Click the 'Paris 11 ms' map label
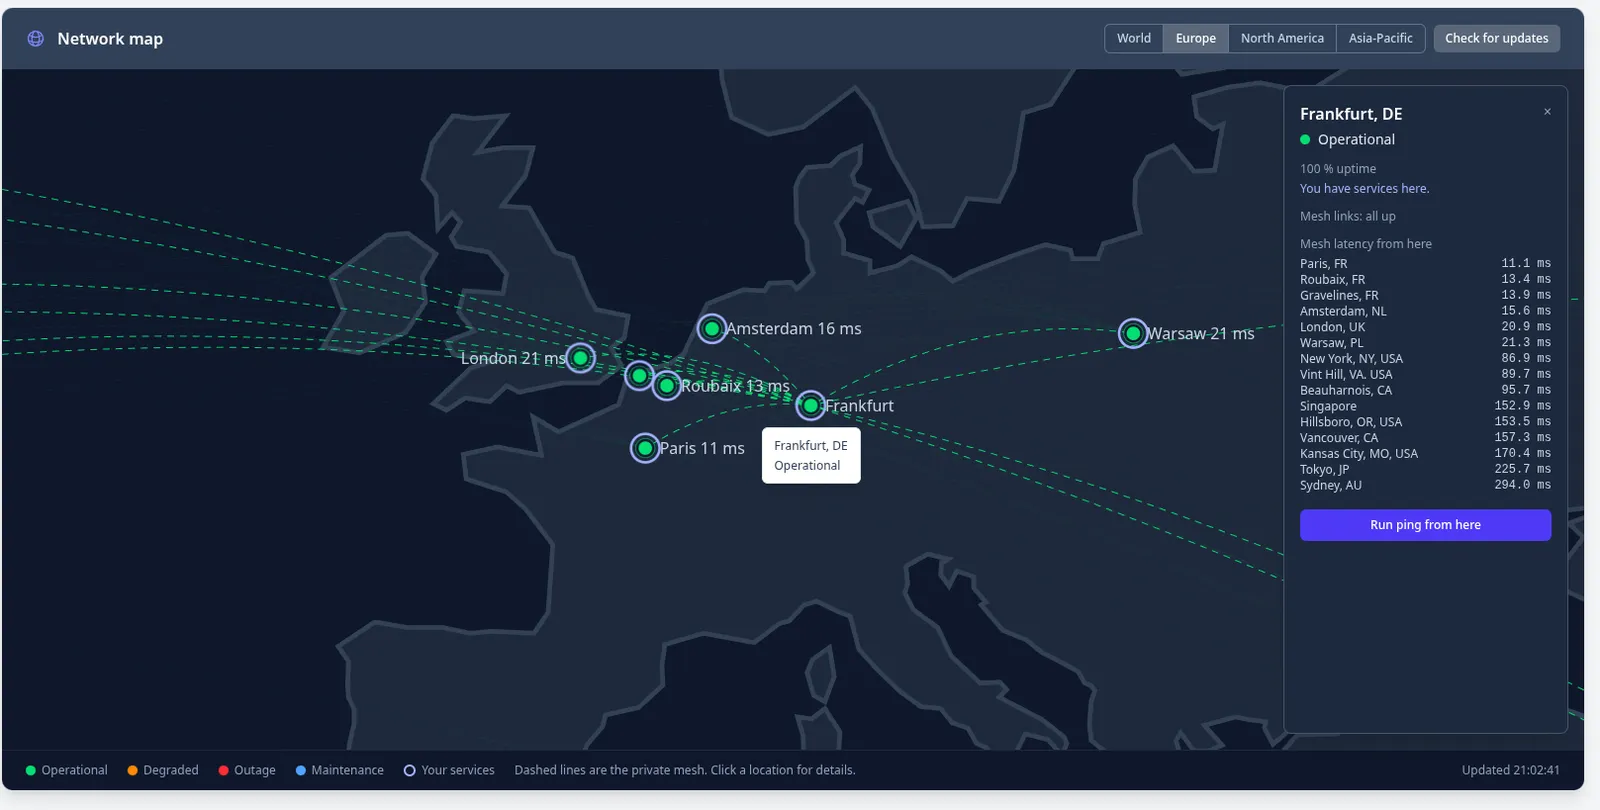This screenshot has height=810, width=1600. [702, 448]
